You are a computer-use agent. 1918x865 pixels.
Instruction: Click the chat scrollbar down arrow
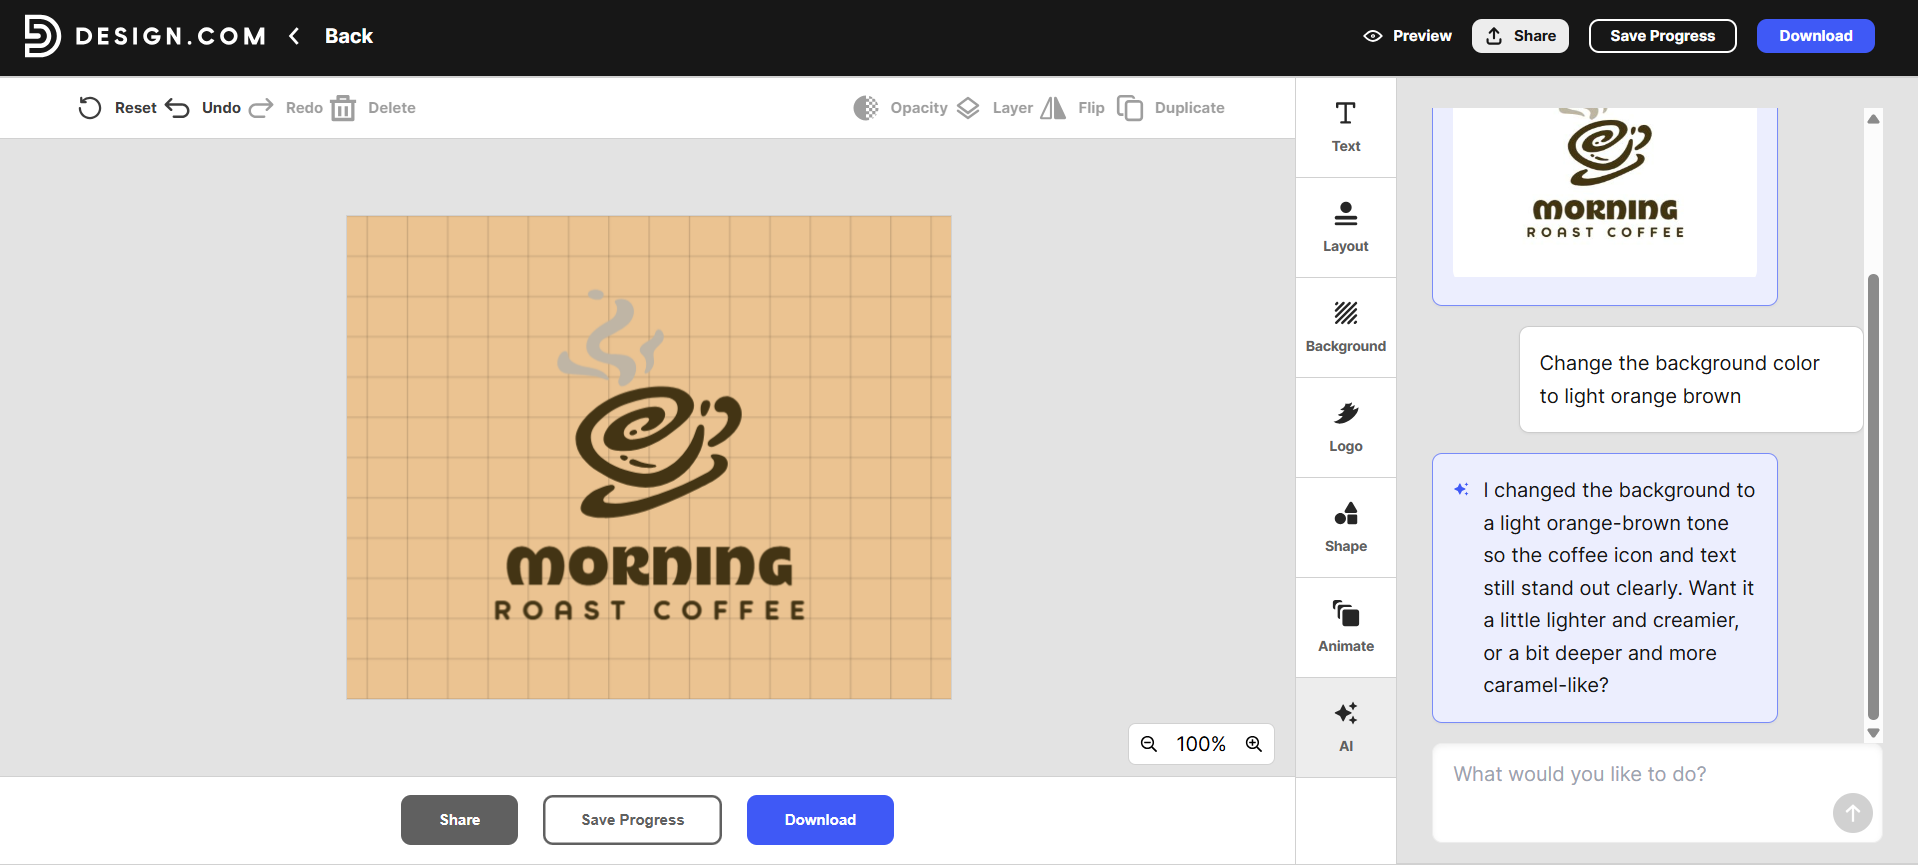1874,733
